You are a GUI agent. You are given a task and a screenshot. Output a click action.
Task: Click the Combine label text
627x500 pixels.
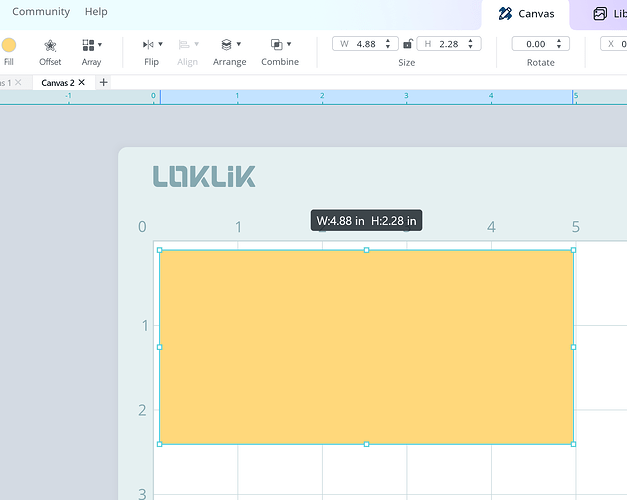pyautogui.click(x=280, y=62)
